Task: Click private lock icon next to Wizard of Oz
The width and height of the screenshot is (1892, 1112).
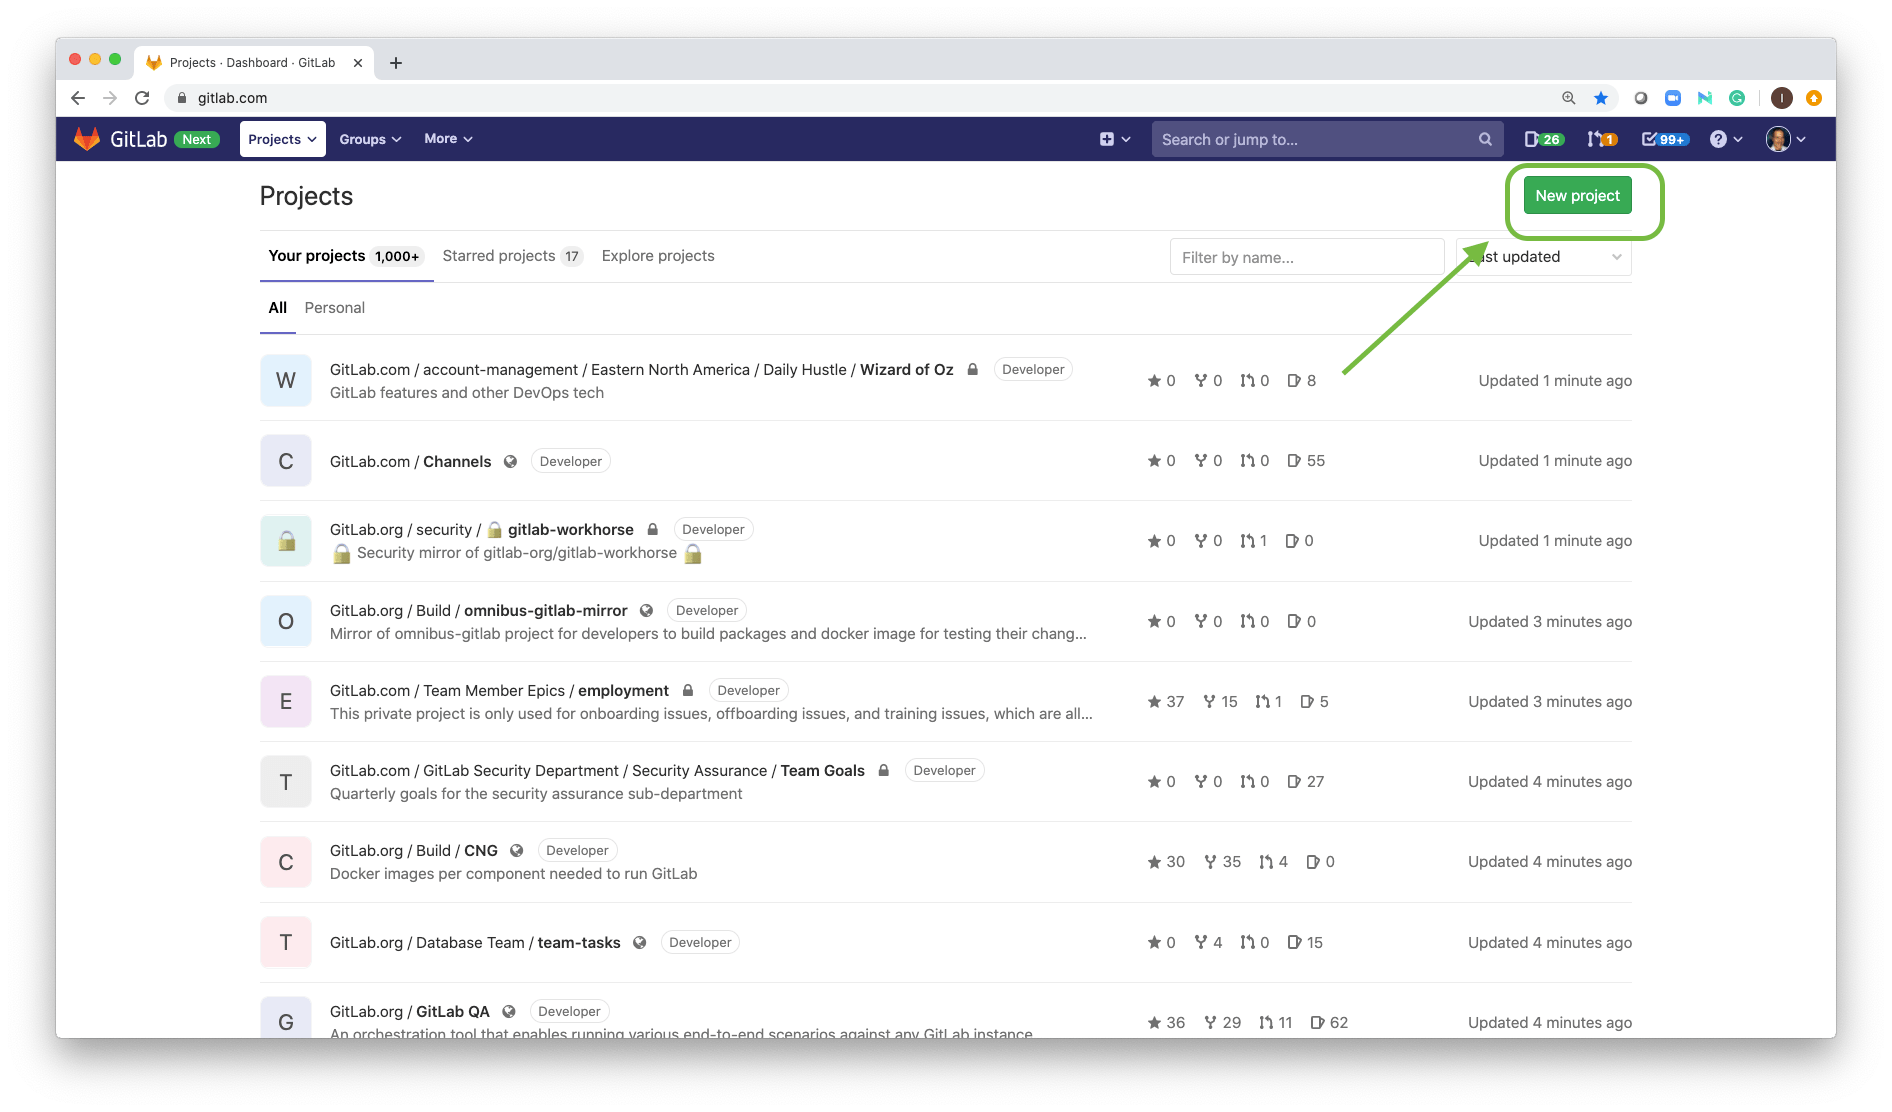Action: [x=972, y=370]
